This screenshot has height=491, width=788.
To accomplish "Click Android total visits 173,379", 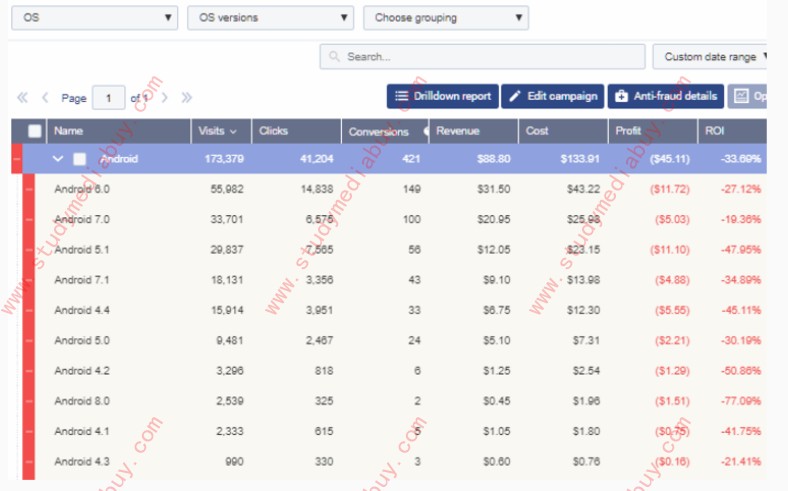I will pyautogui.click(x=224, y=159).
